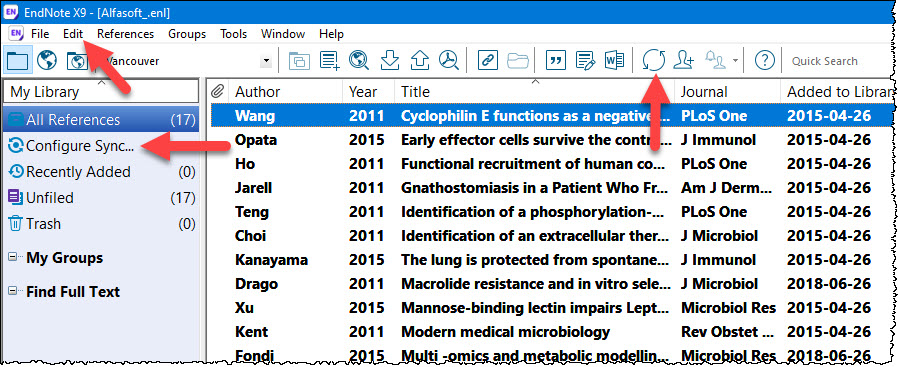
Task: Open the File menu
Action: click(x=40, y=34)
